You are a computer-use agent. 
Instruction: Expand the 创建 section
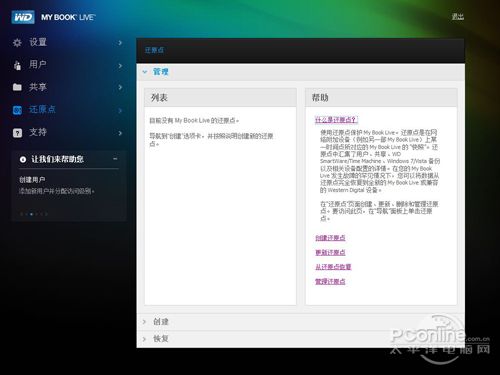click(x=300, y=322)
